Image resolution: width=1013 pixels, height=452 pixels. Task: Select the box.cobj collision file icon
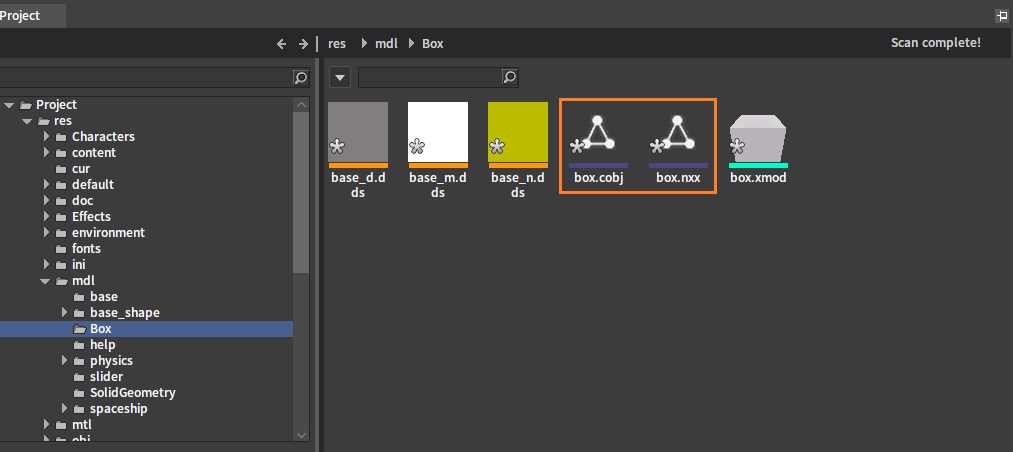[x=598, y=140]
